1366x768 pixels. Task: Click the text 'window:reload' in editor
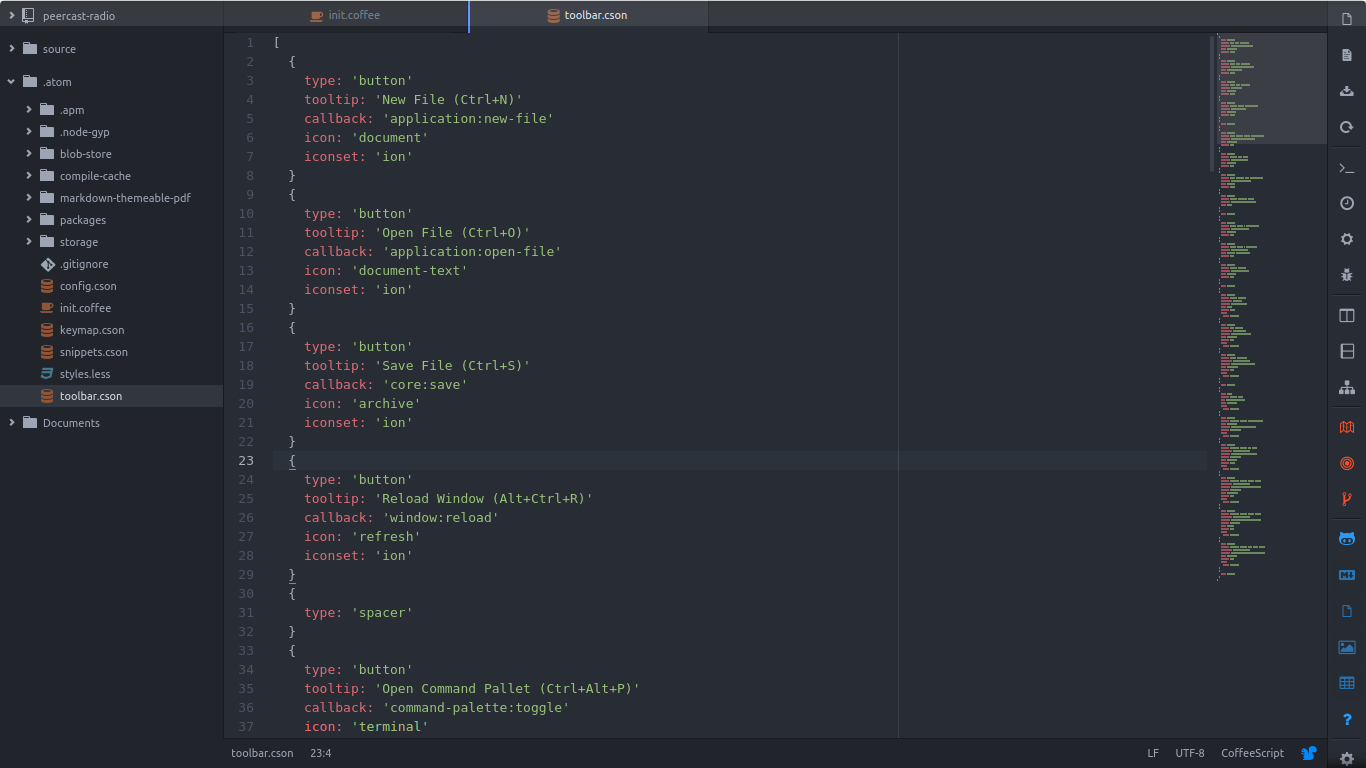(x=441, y=517)
